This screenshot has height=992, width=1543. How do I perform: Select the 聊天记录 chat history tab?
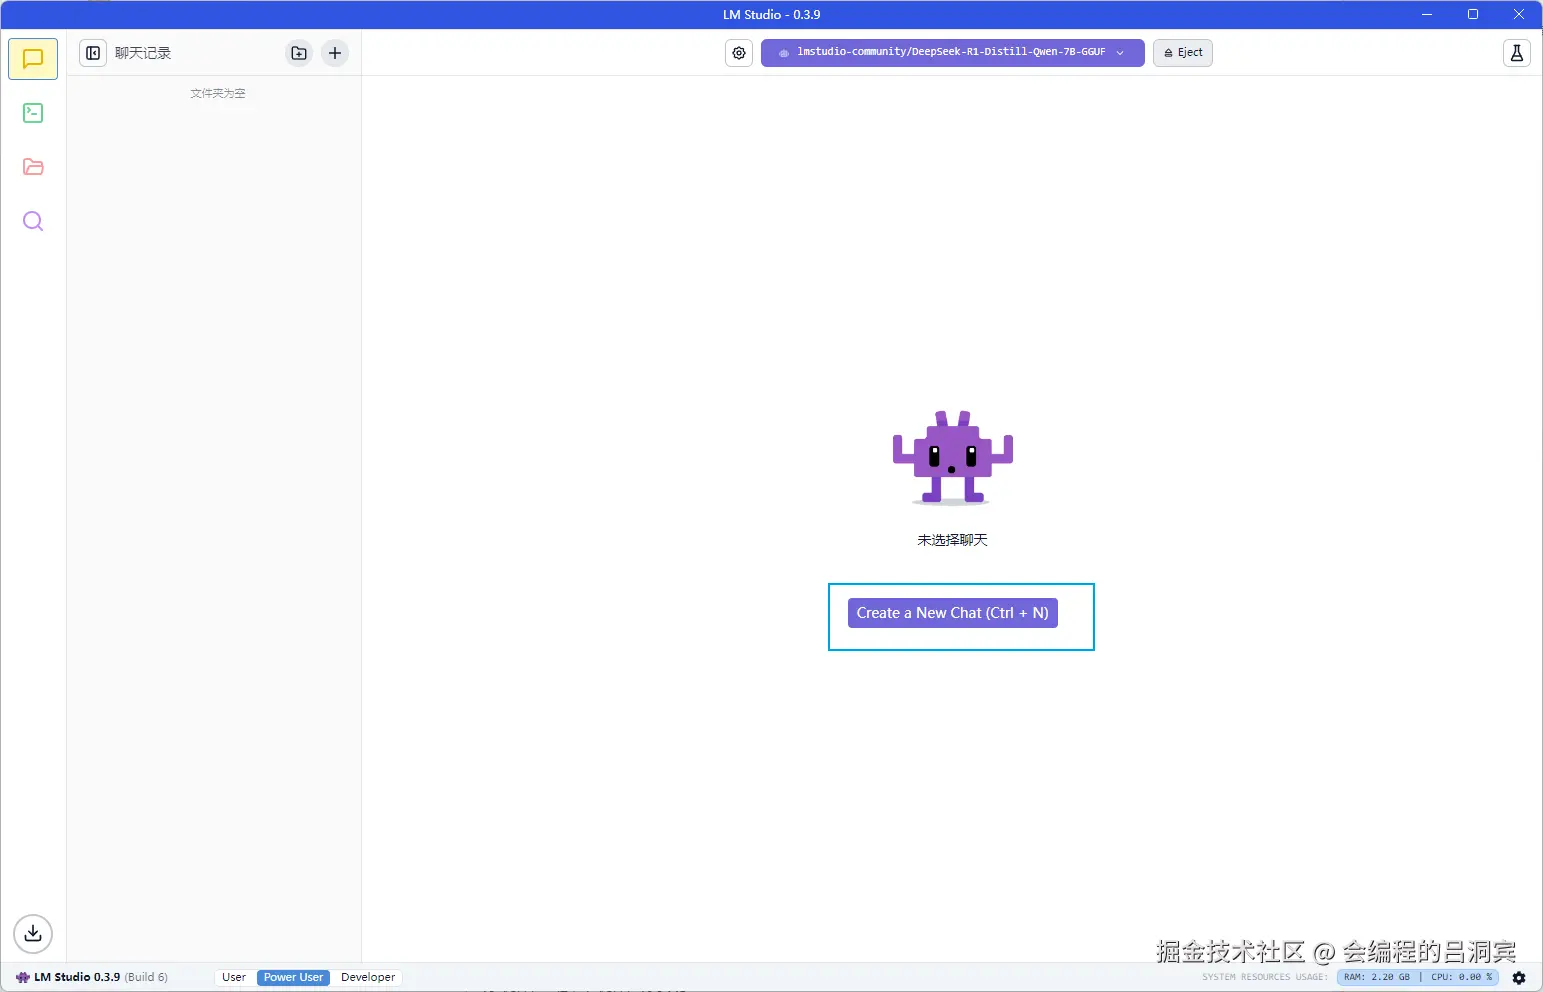pos(145,53)
